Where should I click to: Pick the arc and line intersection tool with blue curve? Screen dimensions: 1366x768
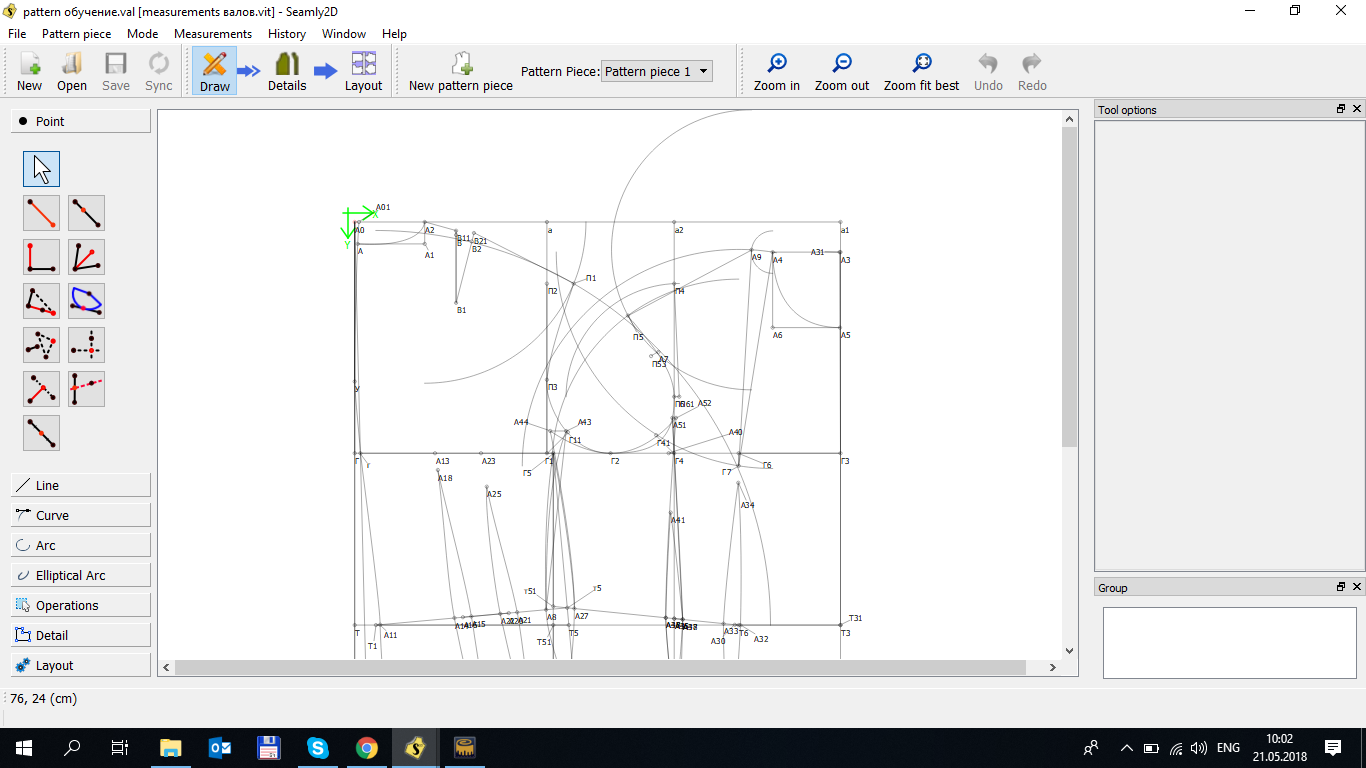pos(86,301)
